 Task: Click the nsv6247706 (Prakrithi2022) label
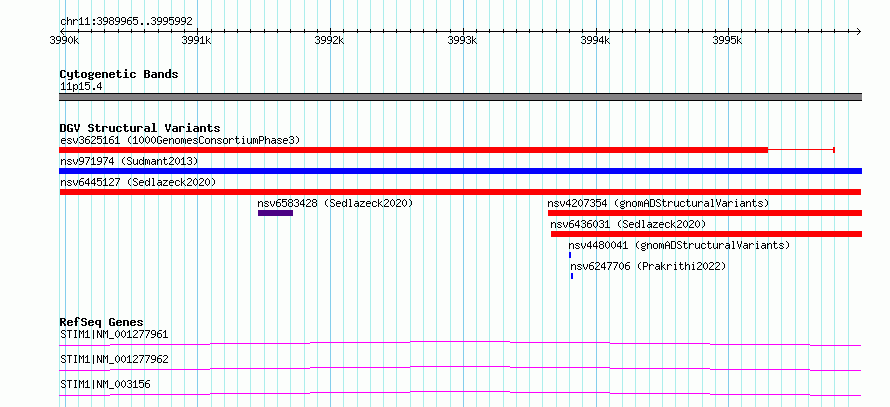pos(648,266)
